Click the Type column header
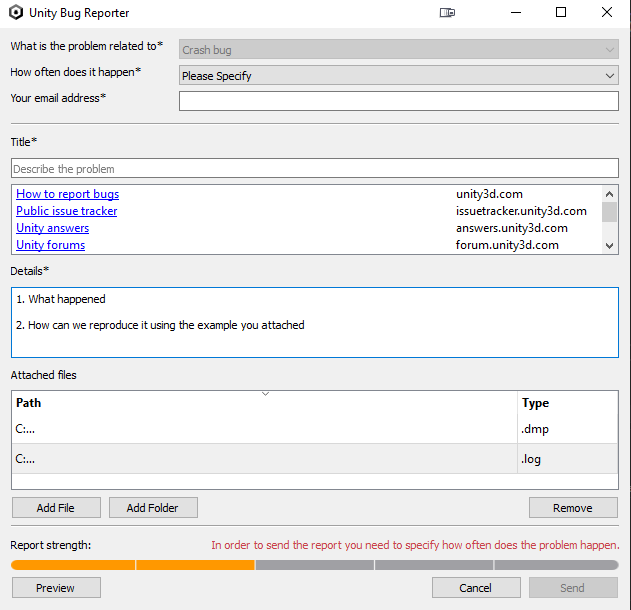 pyautogui.click(x=567, y=403)
